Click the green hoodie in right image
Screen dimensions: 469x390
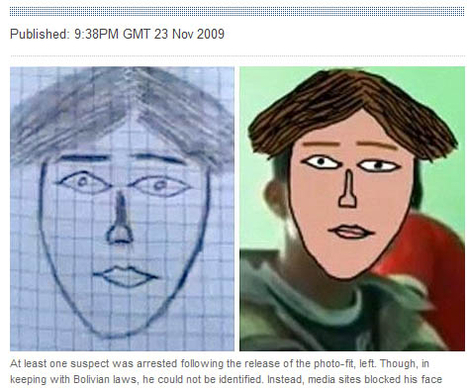[333, 310]
